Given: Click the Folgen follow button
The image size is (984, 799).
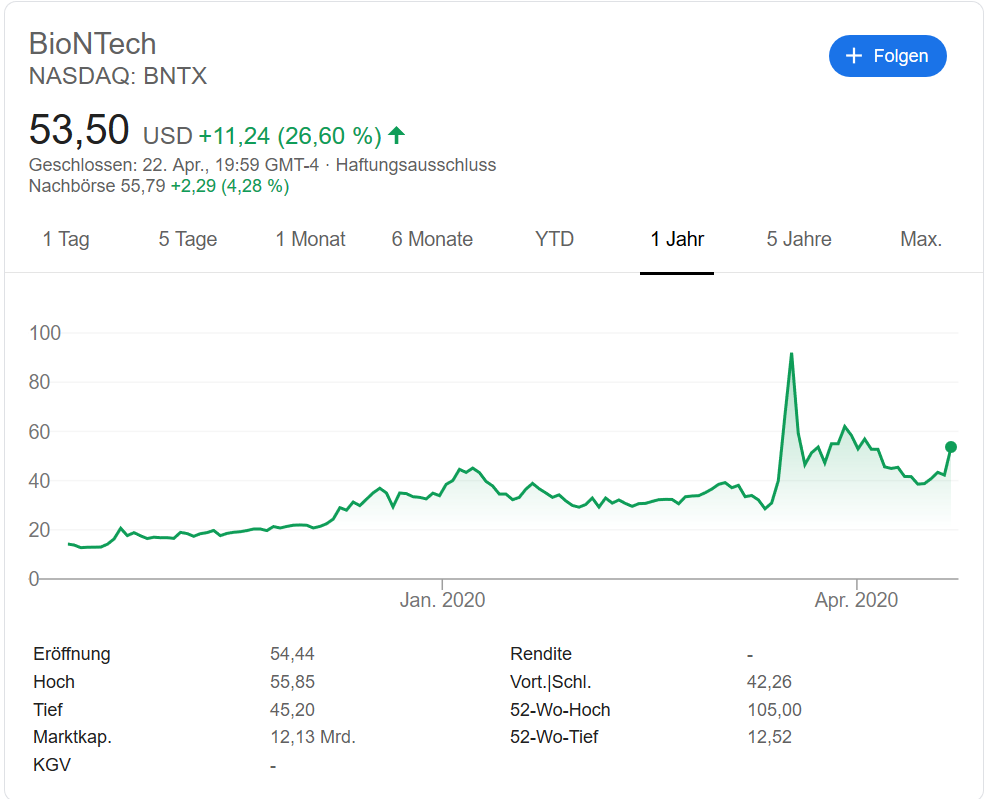Looking at the screenshot, I should (887, 56).
